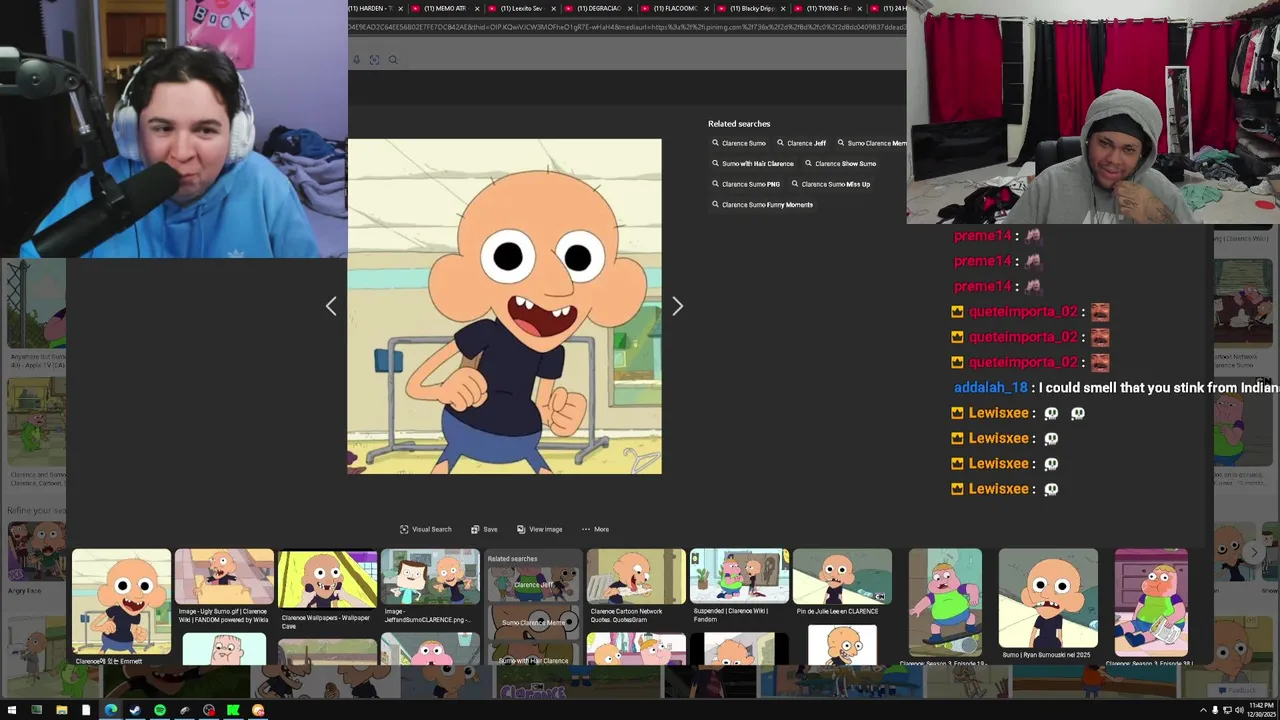Open the Sumo Ryan Sumouski thumbnail

pos(1048,599)
